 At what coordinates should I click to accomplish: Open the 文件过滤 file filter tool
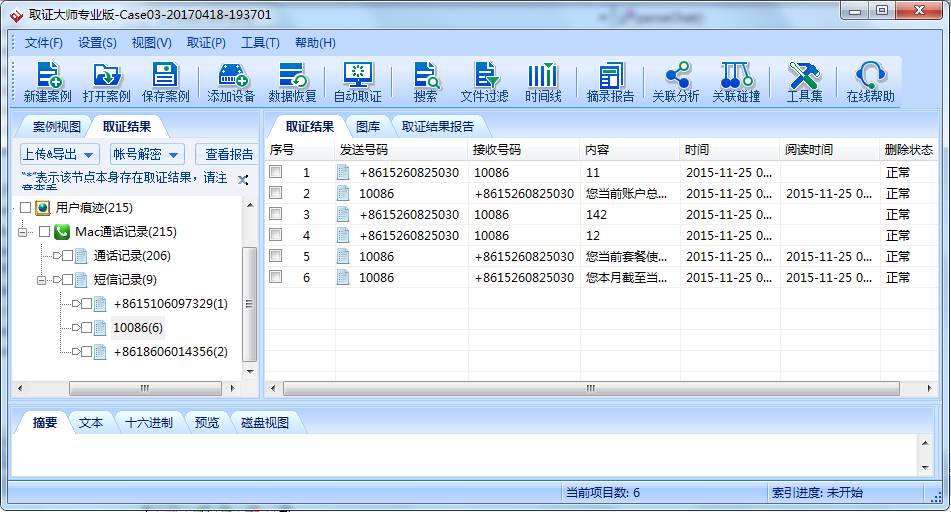[x=484, y=82]
